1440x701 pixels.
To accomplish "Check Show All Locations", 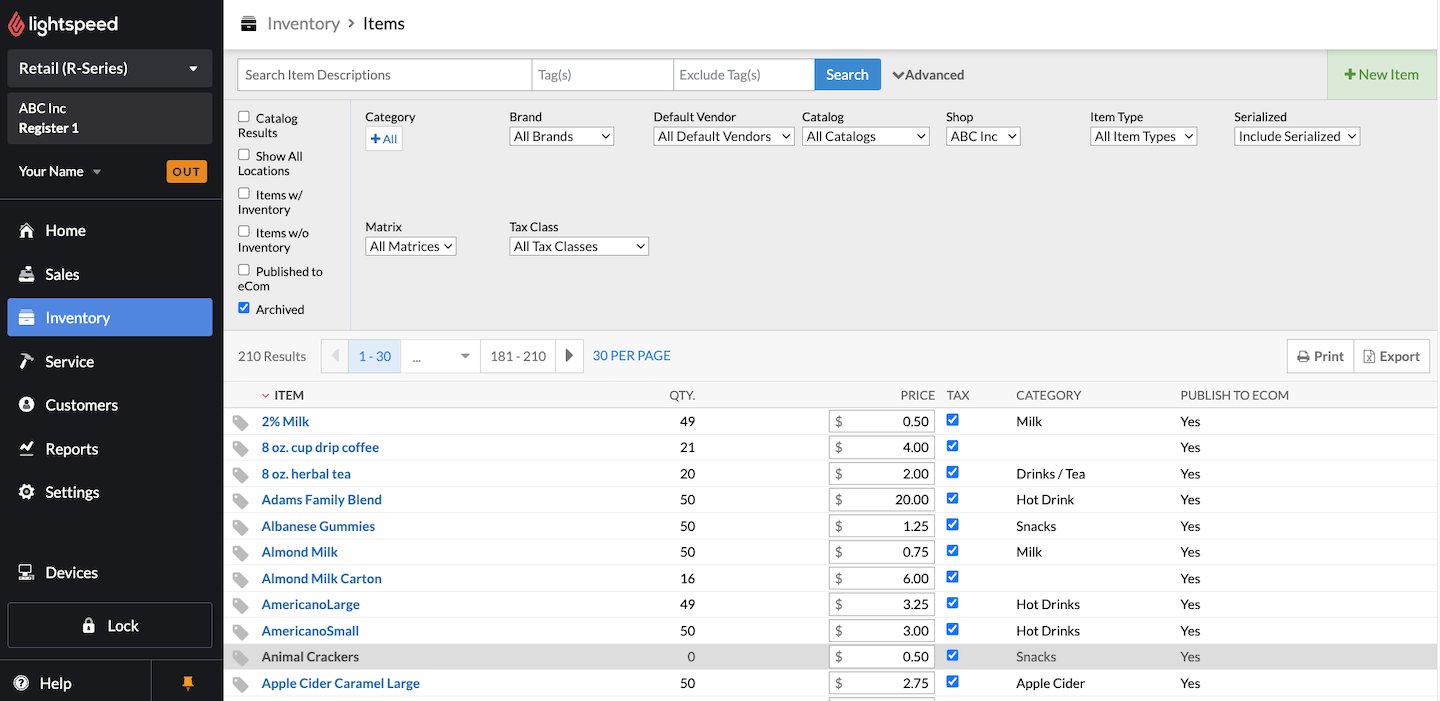I will pos(244,155).
